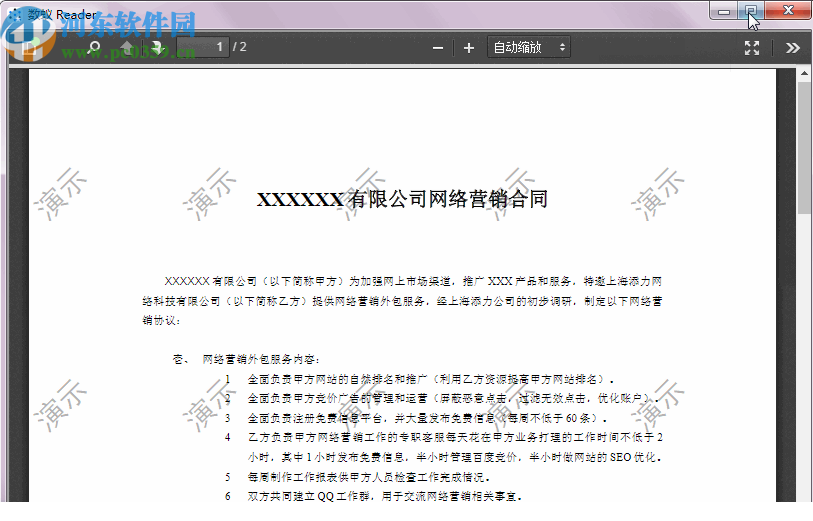Click list item 4 乙方负责甲方网络营销工作
The height and width of the screenshot is (521, 813).
444,447
